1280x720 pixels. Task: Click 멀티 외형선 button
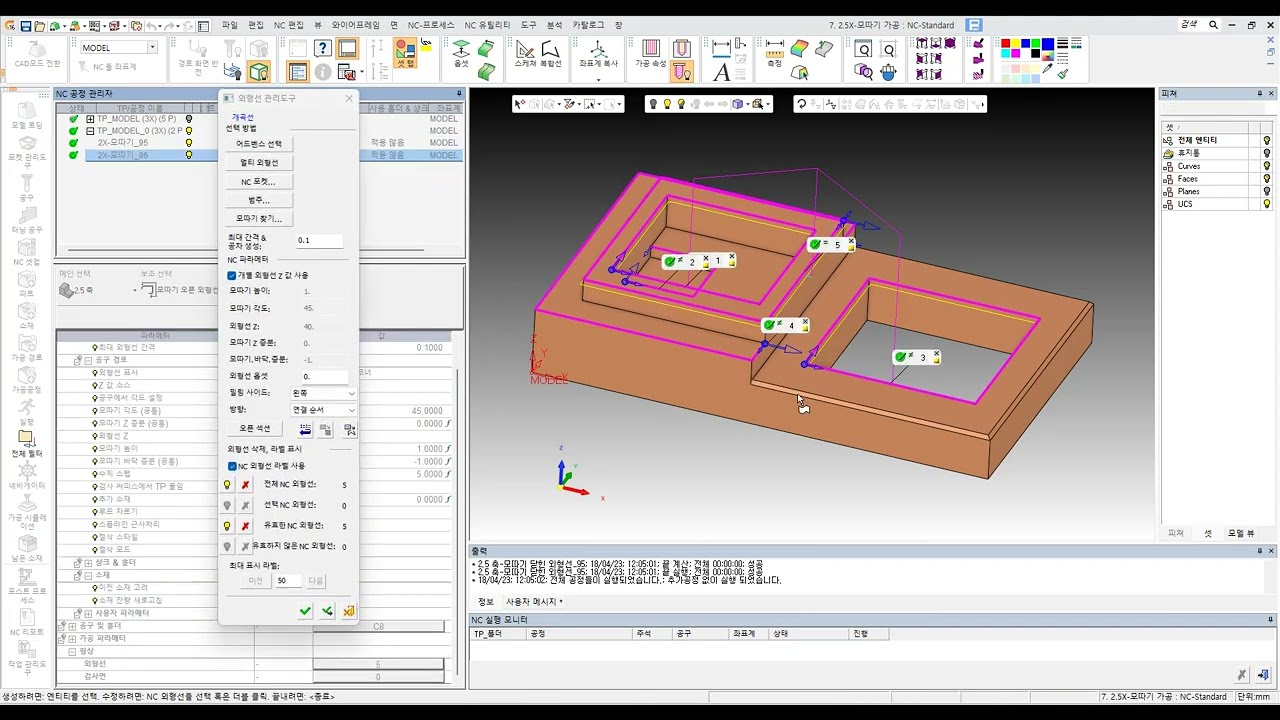pyautogui.click(x=259, y=163)
